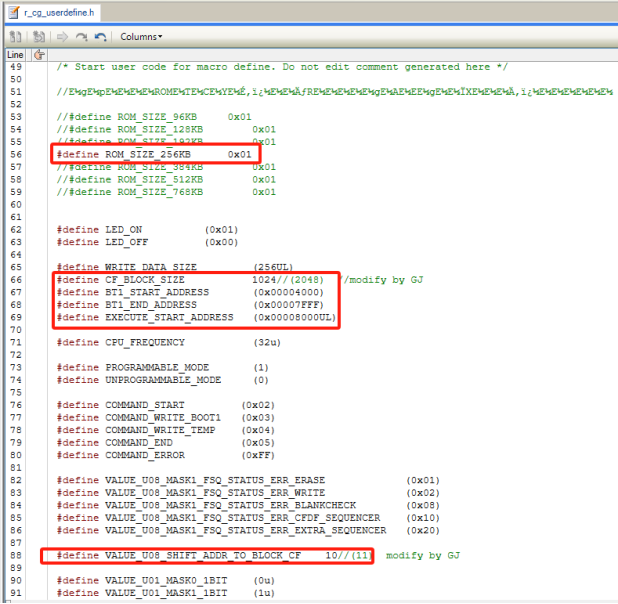Click the pointing-hand column header icon

(x=39, y=55)
